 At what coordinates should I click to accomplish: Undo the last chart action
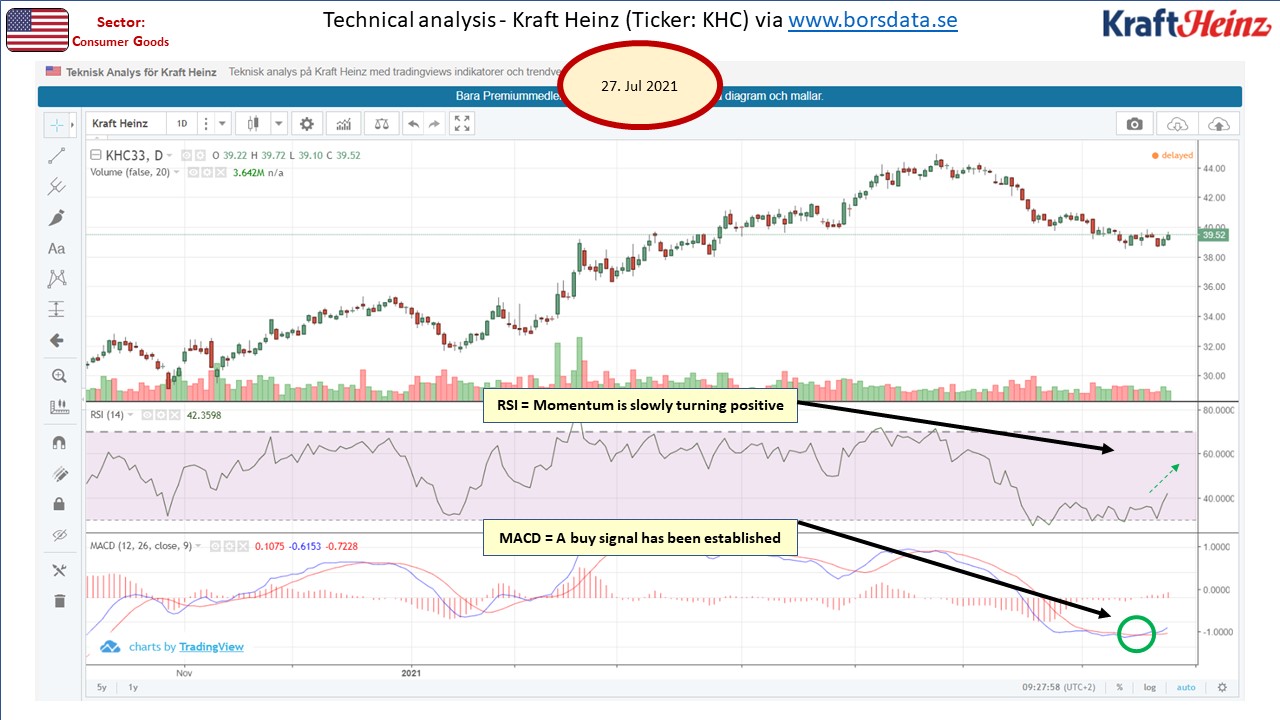[414, 124]
